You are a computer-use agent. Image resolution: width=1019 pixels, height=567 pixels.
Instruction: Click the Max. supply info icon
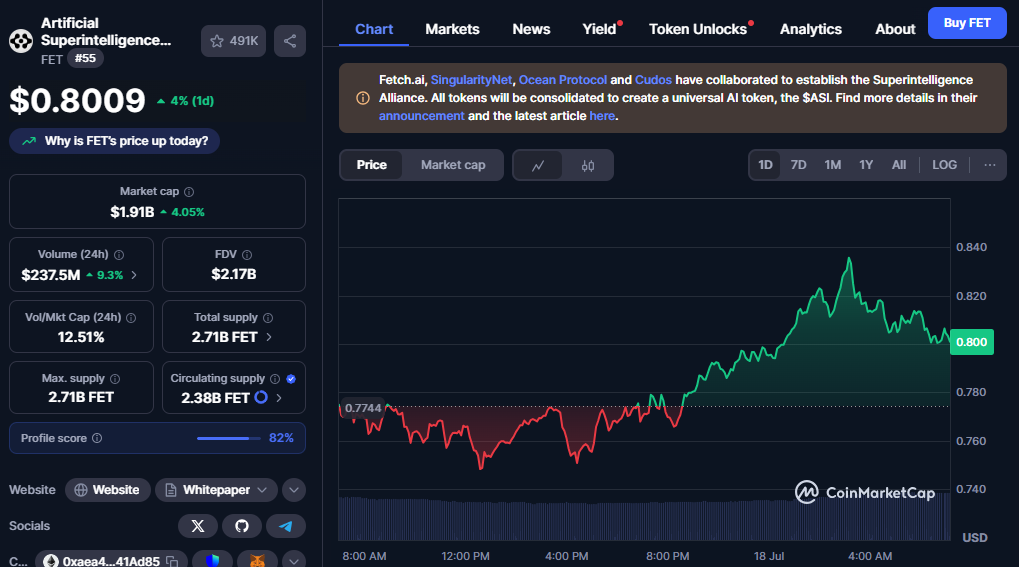pos(115,379)
